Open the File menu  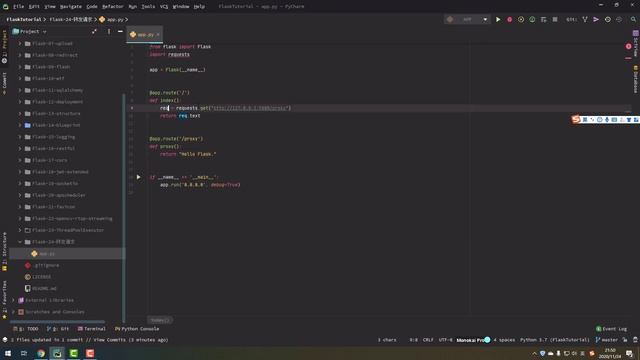[x=18, y=7]
